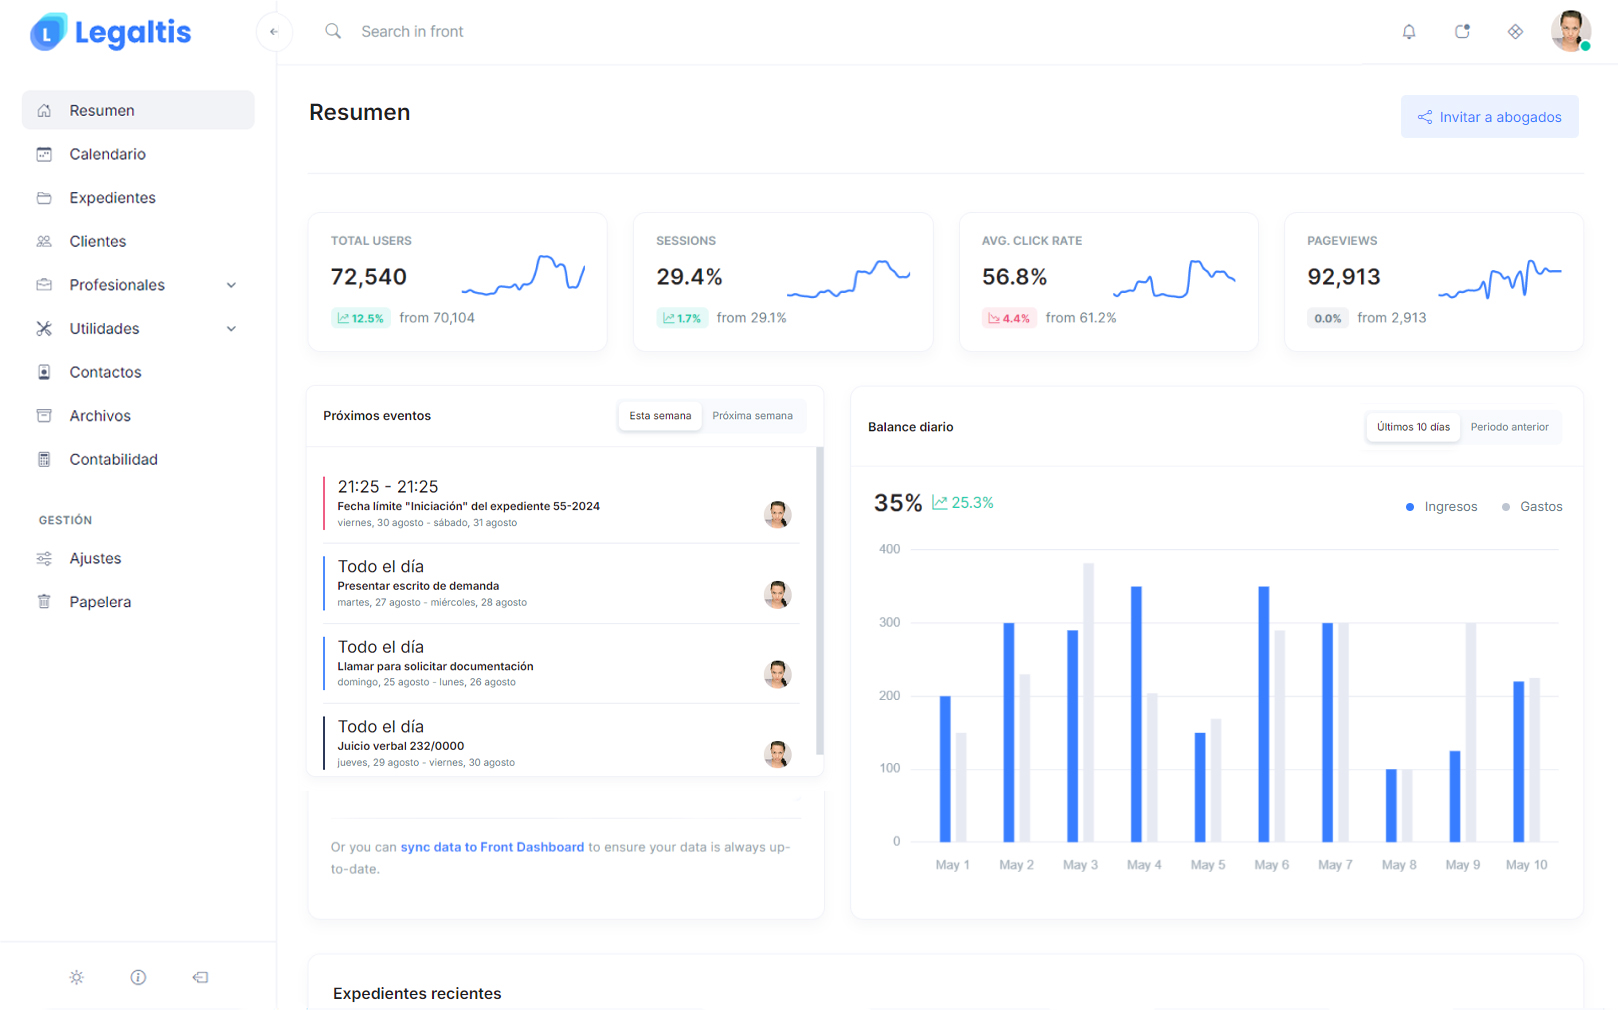
Task: Click the Expedientes recientes heading
Action: point(417,993)
